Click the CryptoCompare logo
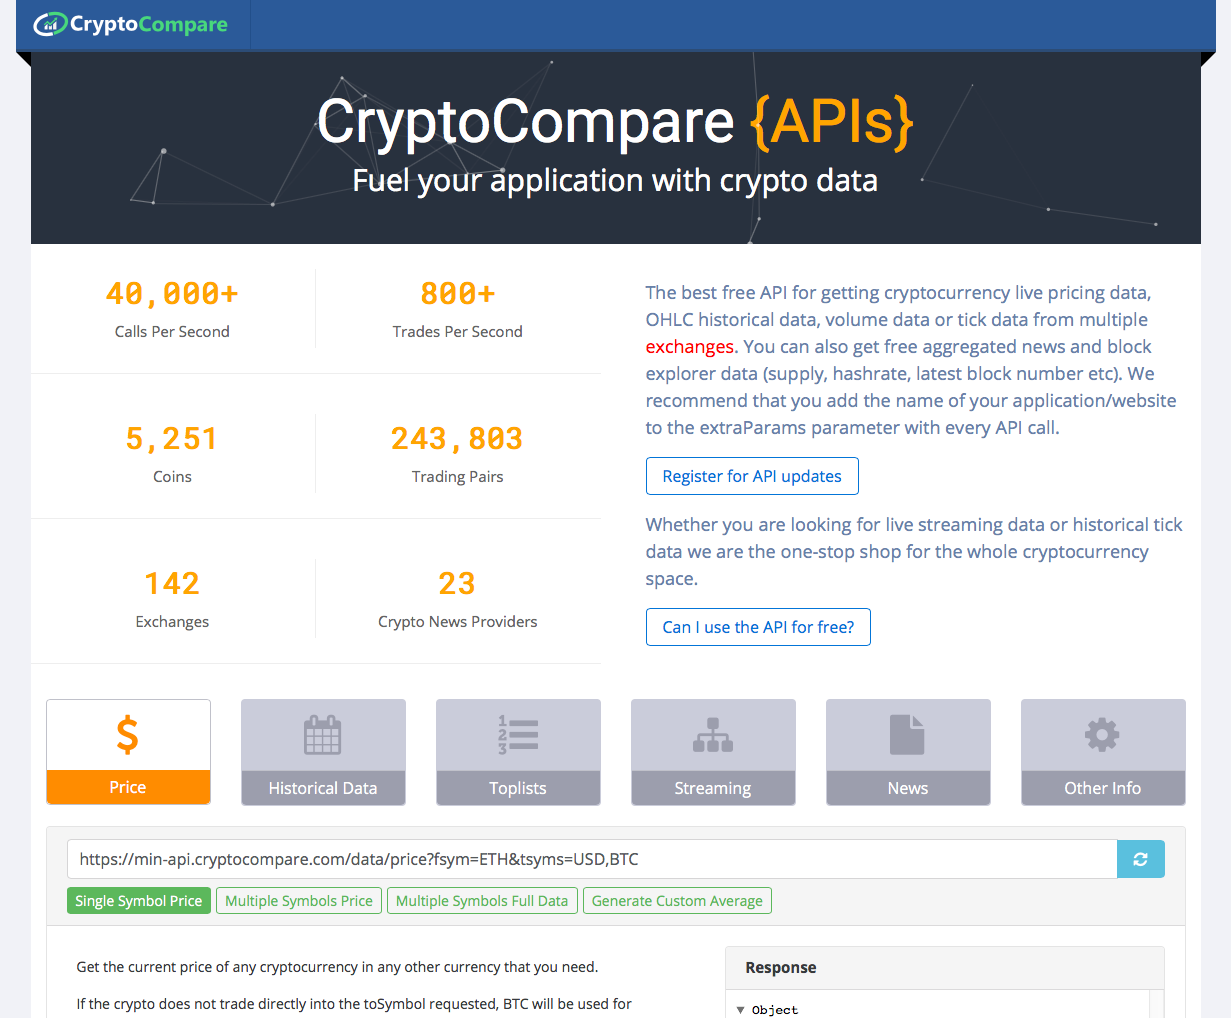This screenshot has width=1231, height=1018. 131,24
